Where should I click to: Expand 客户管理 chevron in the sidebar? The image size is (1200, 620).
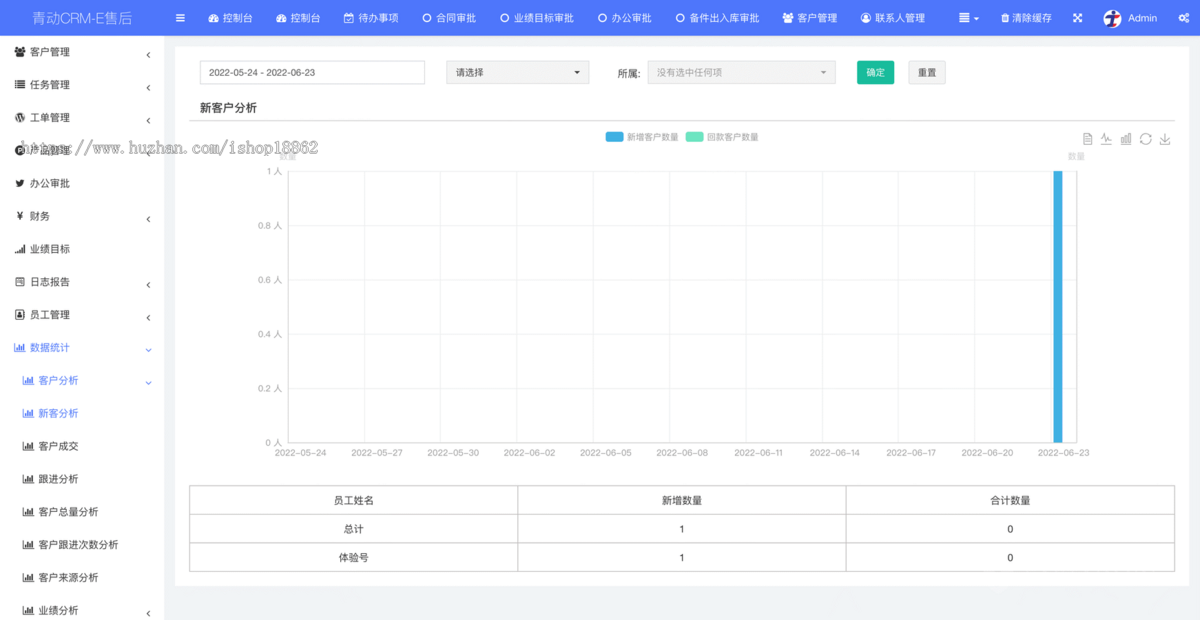(x=148, y=55)
